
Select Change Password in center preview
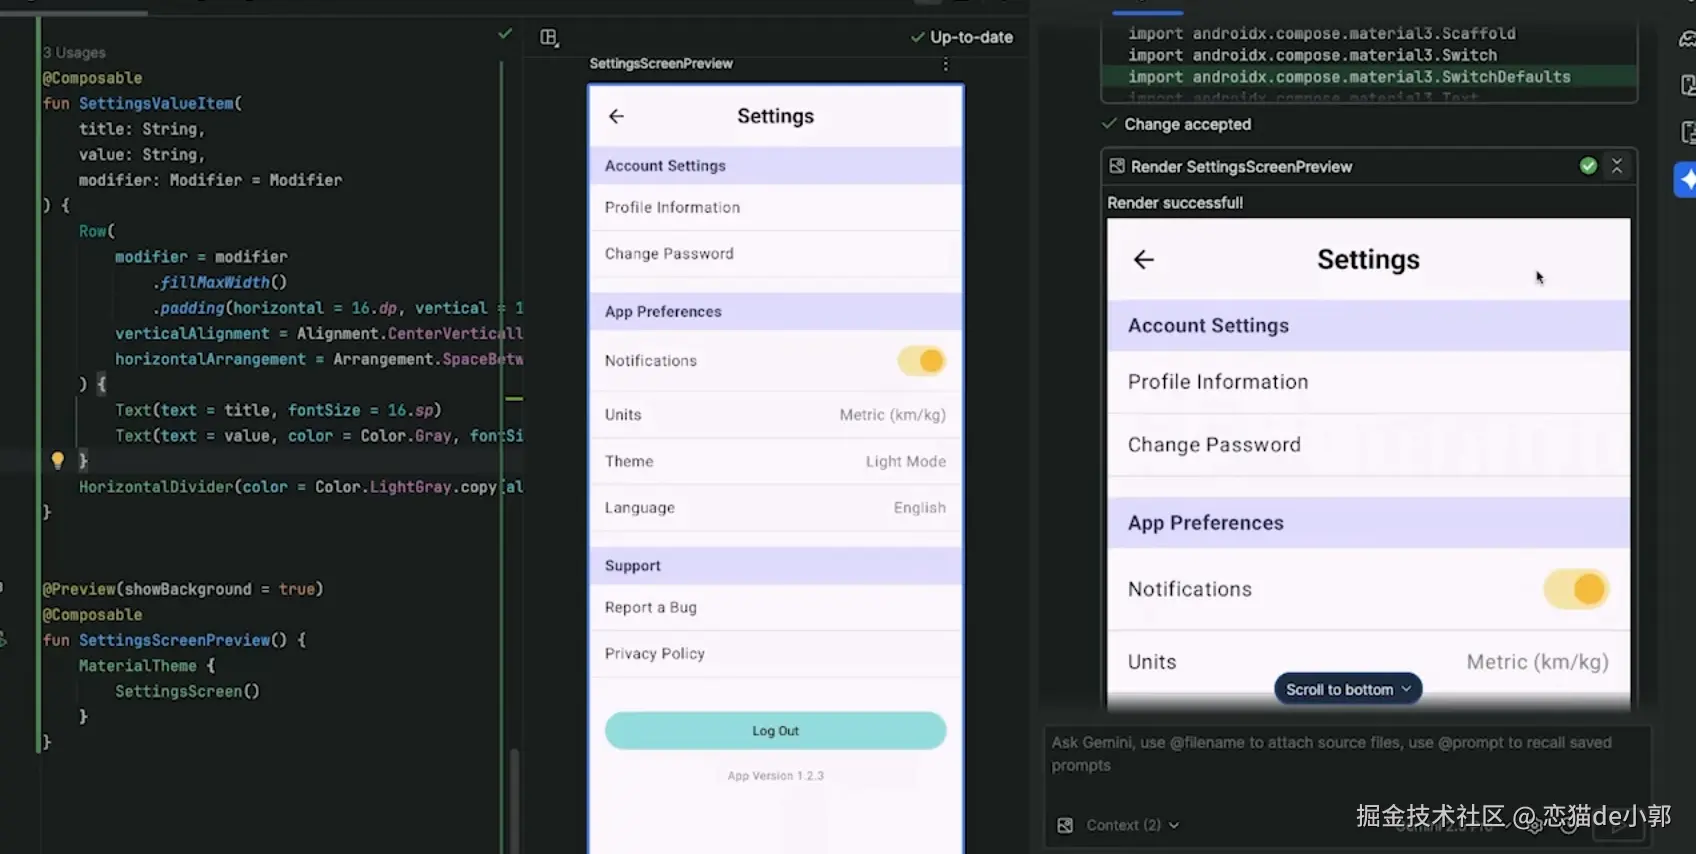775,254
